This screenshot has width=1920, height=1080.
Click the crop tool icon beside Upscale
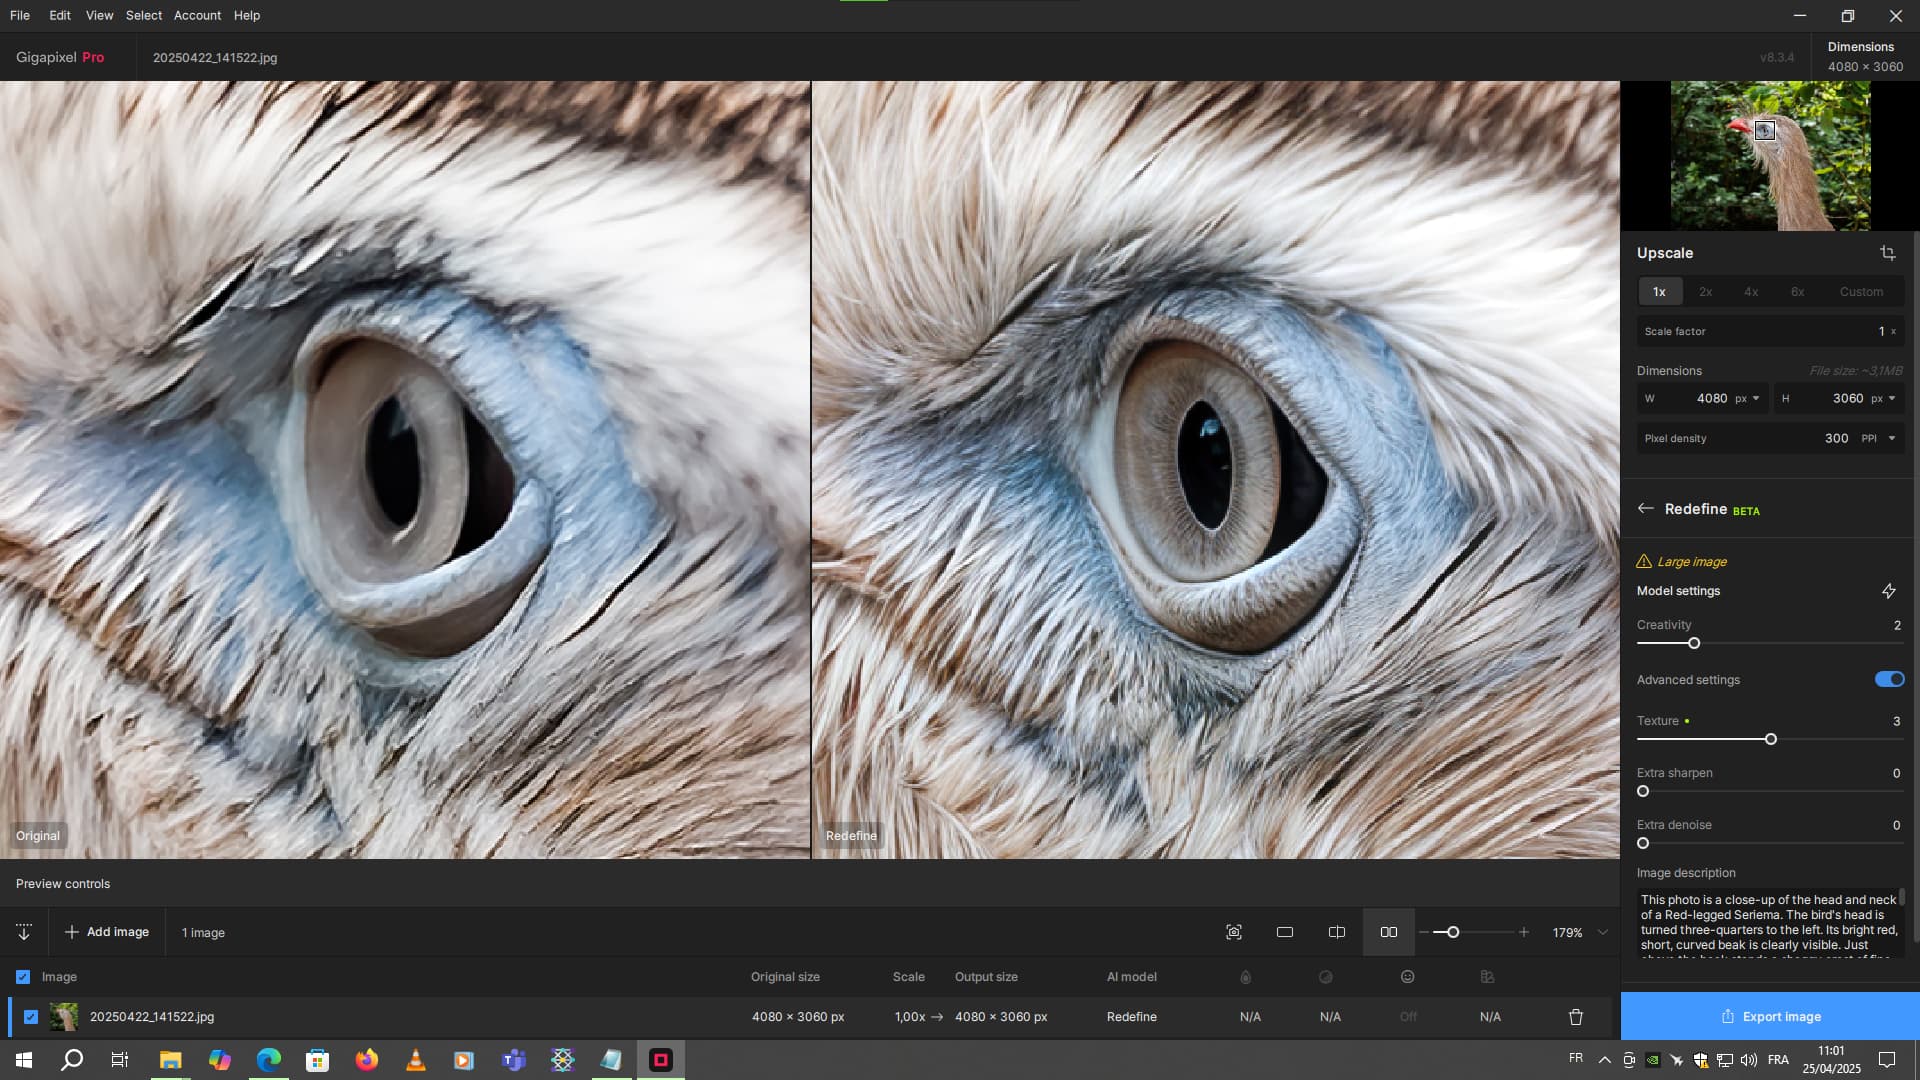pos(1887,253)
